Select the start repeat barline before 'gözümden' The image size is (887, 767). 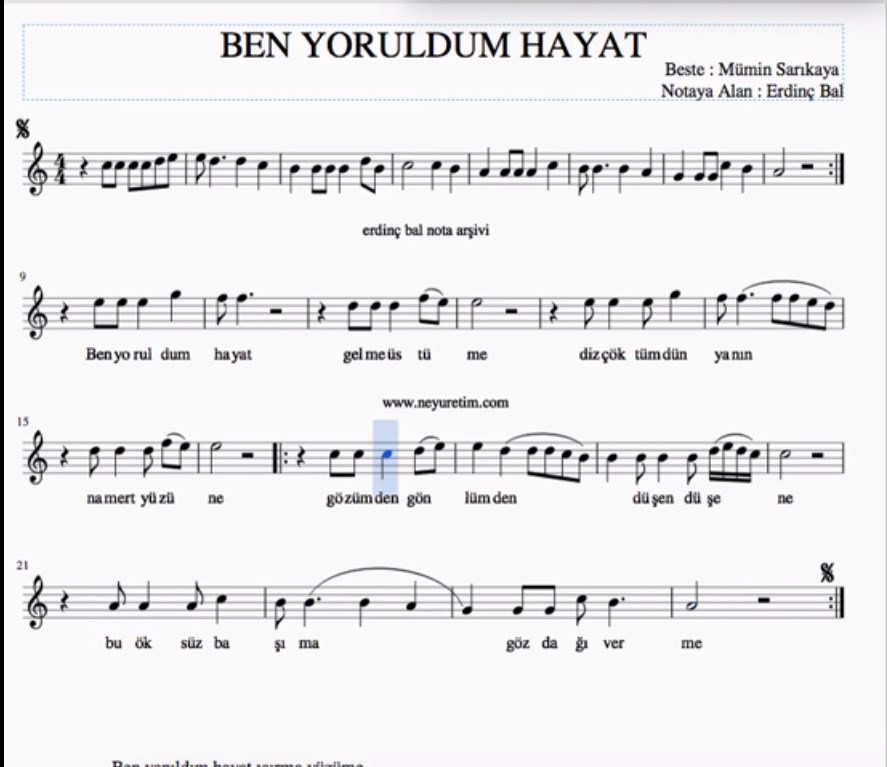[x=281, y=458]
